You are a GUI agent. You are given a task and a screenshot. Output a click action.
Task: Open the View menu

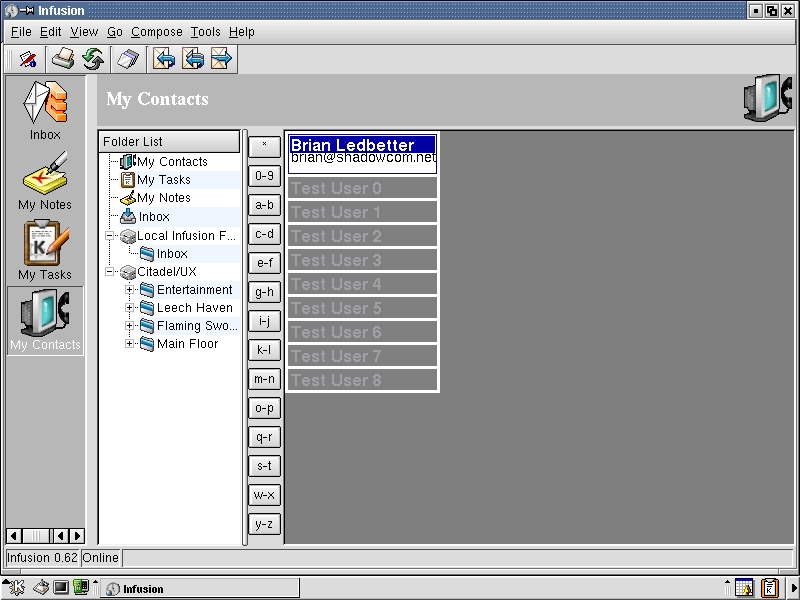(84, 32)
